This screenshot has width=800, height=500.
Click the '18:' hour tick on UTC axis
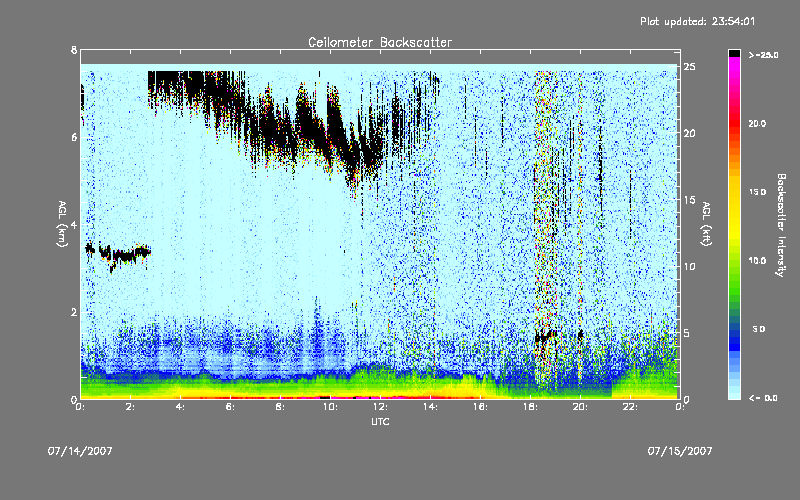click(530, 407)
